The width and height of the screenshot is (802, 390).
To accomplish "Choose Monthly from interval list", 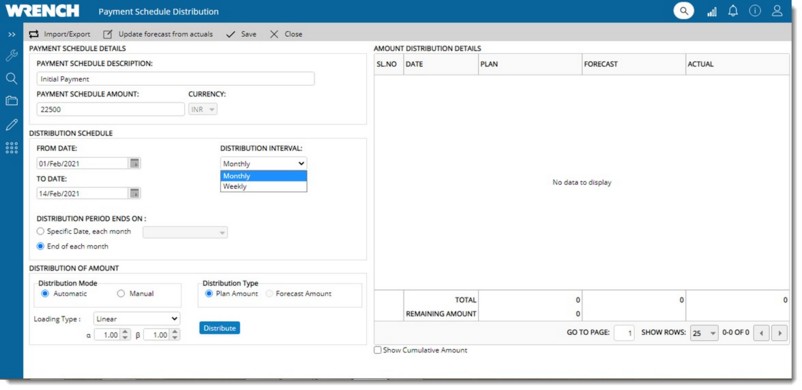I will [263, 176].
